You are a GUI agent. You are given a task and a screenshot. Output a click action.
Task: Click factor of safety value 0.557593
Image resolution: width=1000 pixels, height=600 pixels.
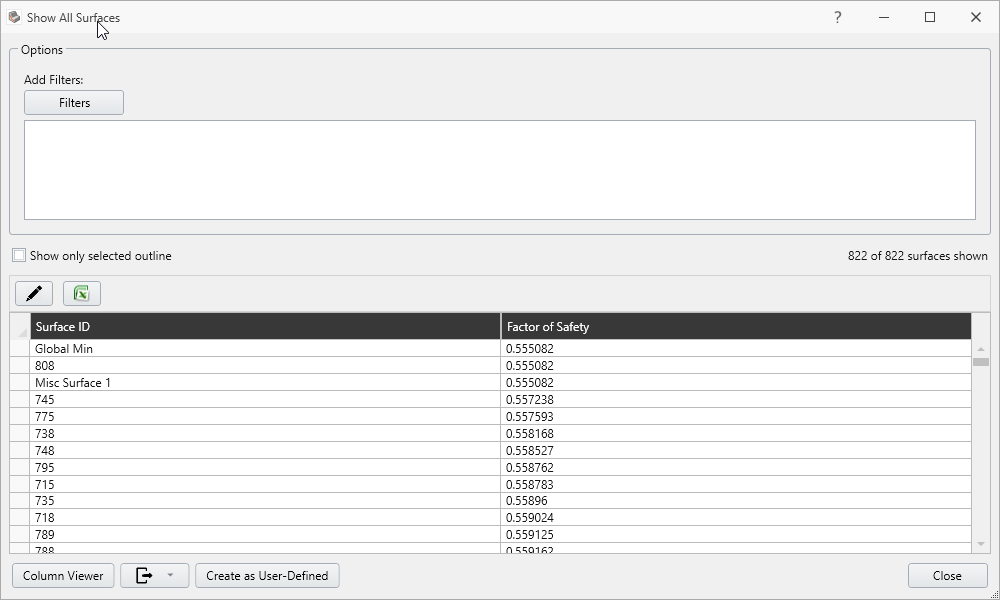pos(529,416)
